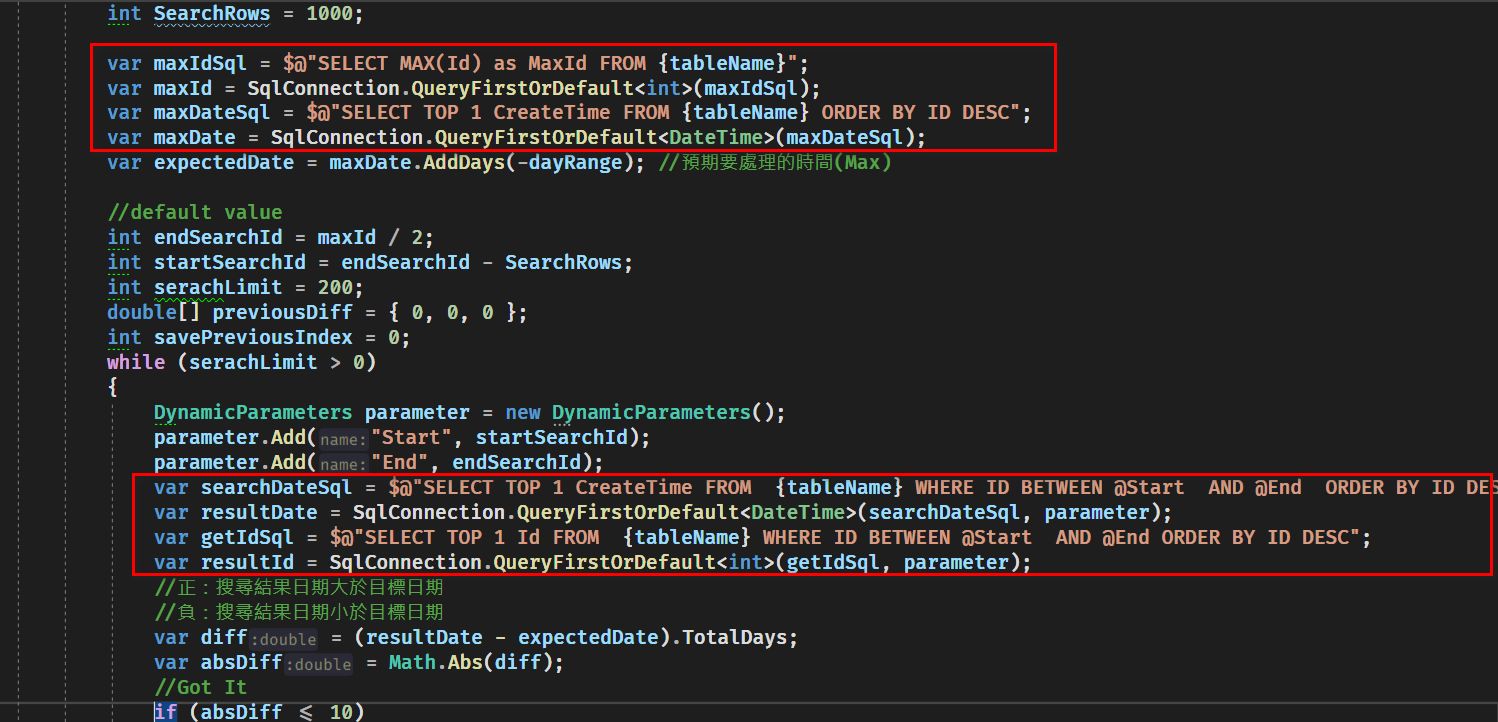Viewport: 1498px width, 722px height.
Task: Click the misspelled serachLimit variable
Action: click(217, 287)
